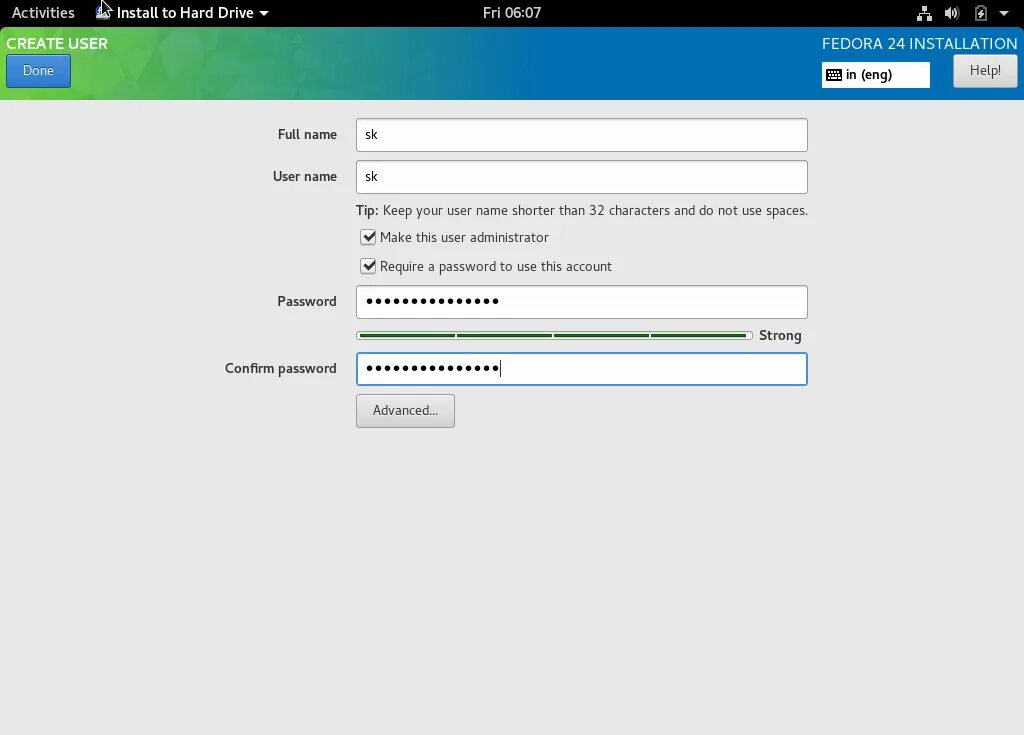Click the keyboard layout icon
Screen dimensions: 1024x735
click(x=834, y=74)
